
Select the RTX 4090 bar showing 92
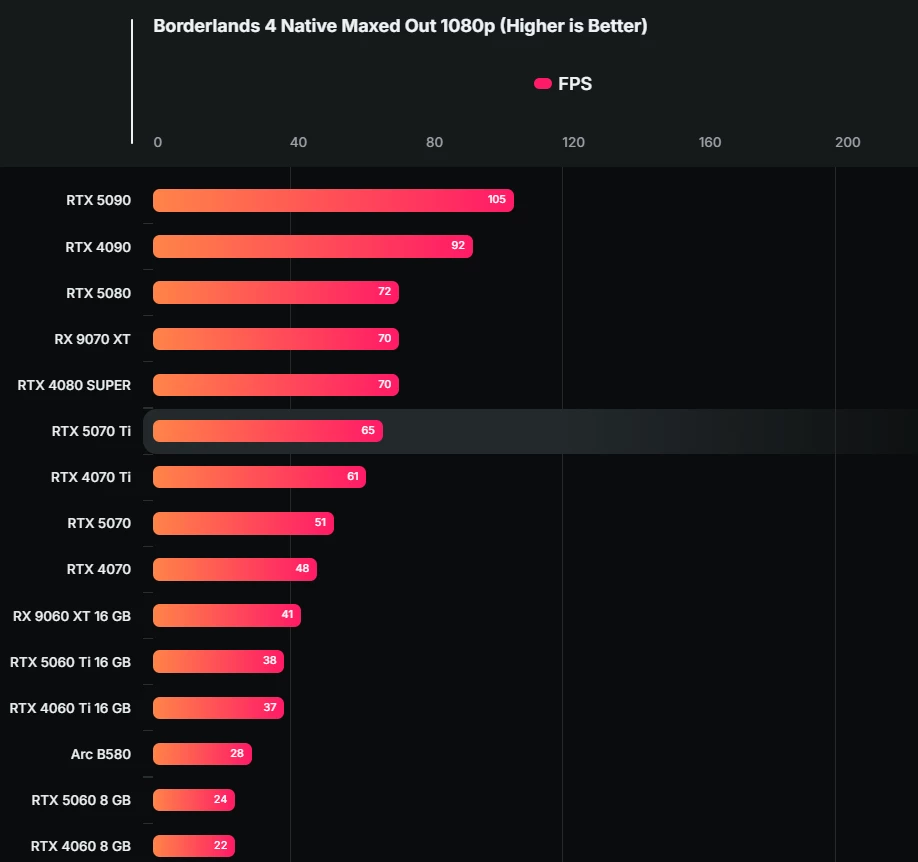click(x=313, y=247)
